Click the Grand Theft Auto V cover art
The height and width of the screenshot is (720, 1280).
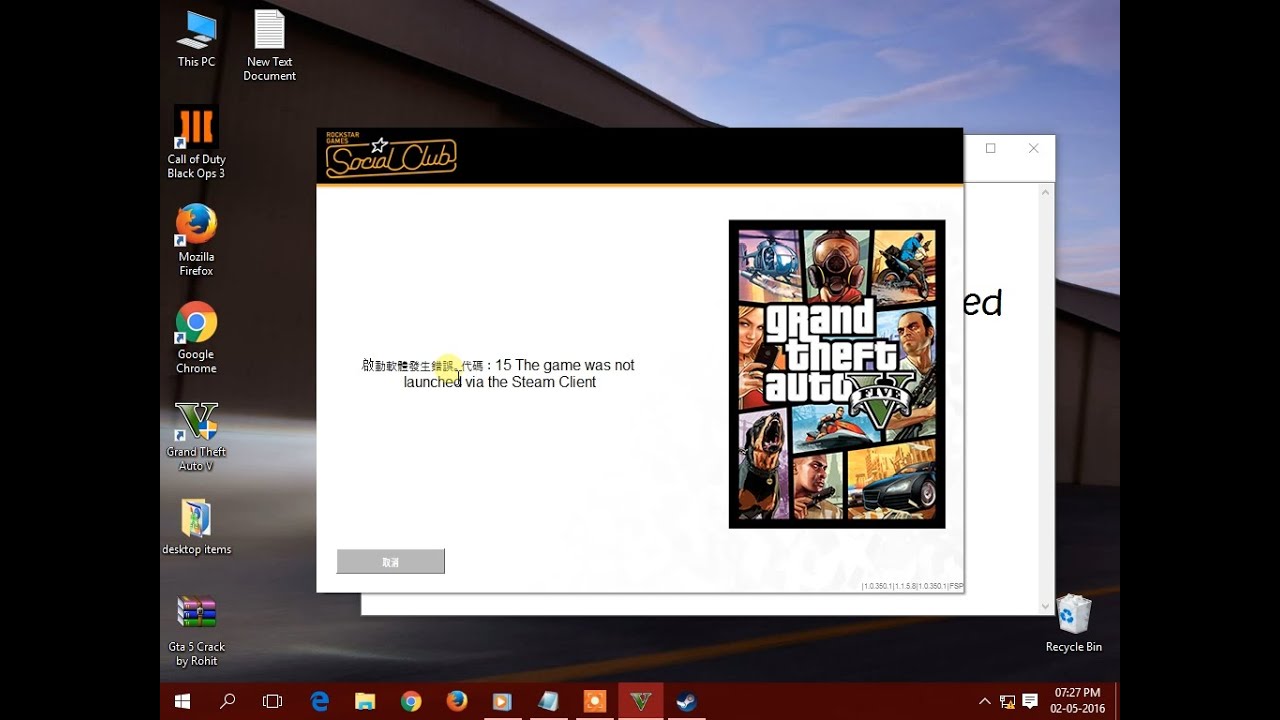click(837, 374)
